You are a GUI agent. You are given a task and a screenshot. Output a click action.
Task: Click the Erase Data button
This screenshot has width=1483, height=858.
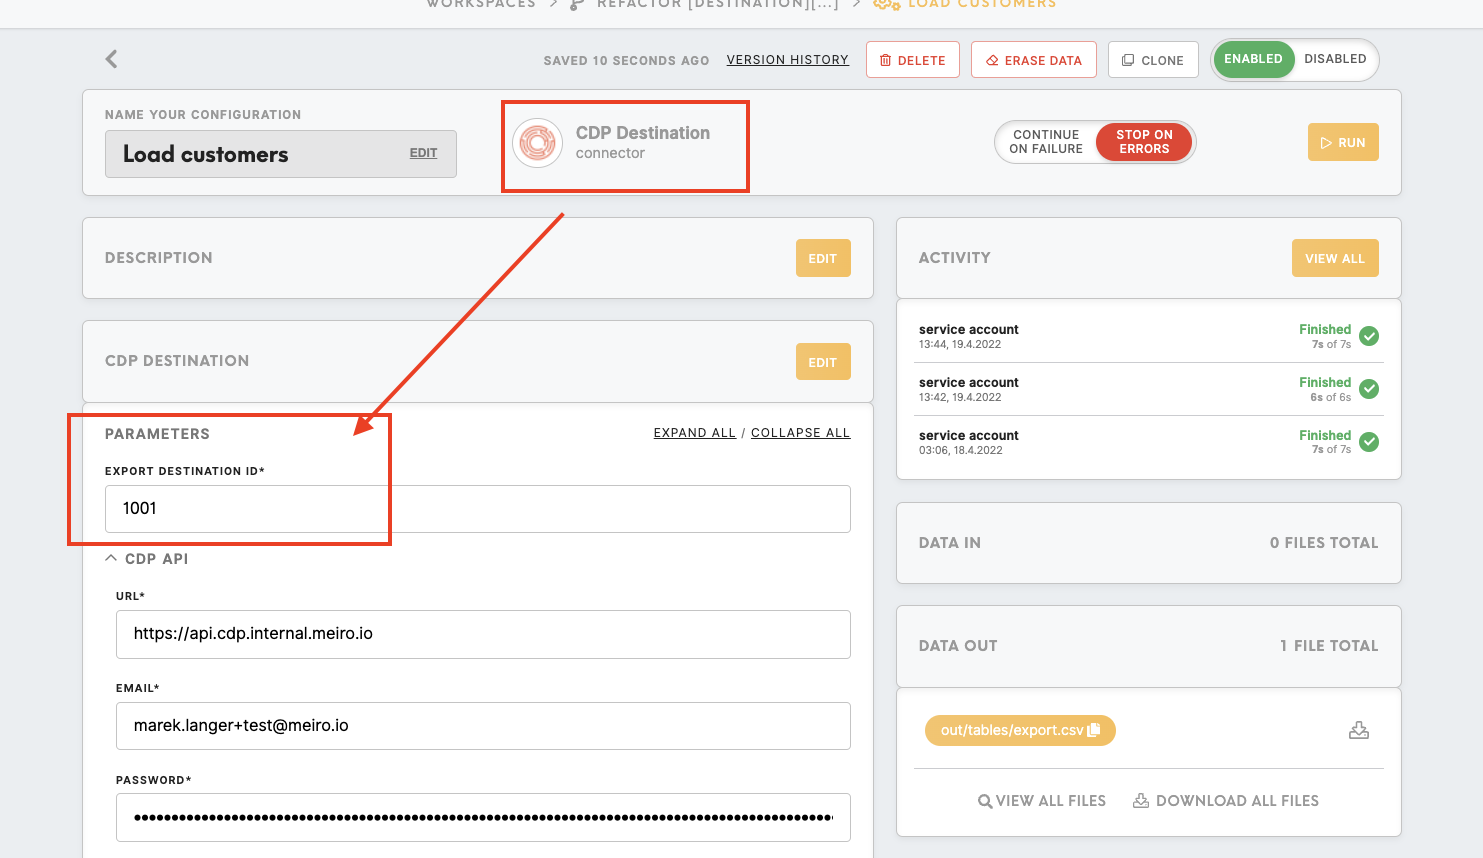tap(1033, 60)
